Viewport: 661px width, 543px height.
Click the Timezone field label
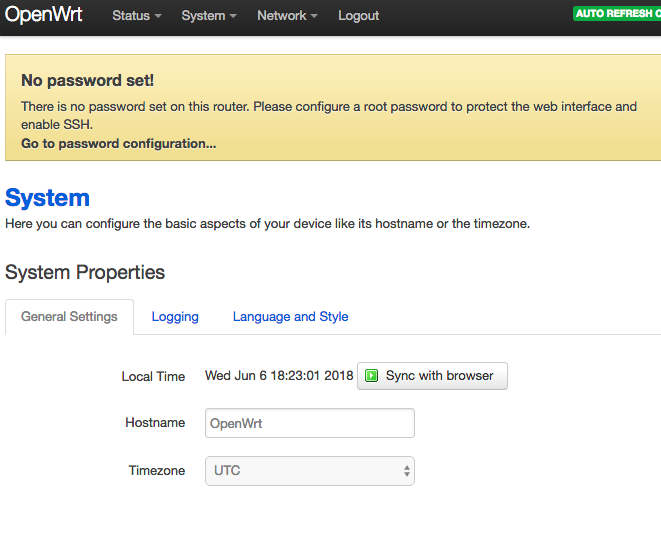click(156, 471)
